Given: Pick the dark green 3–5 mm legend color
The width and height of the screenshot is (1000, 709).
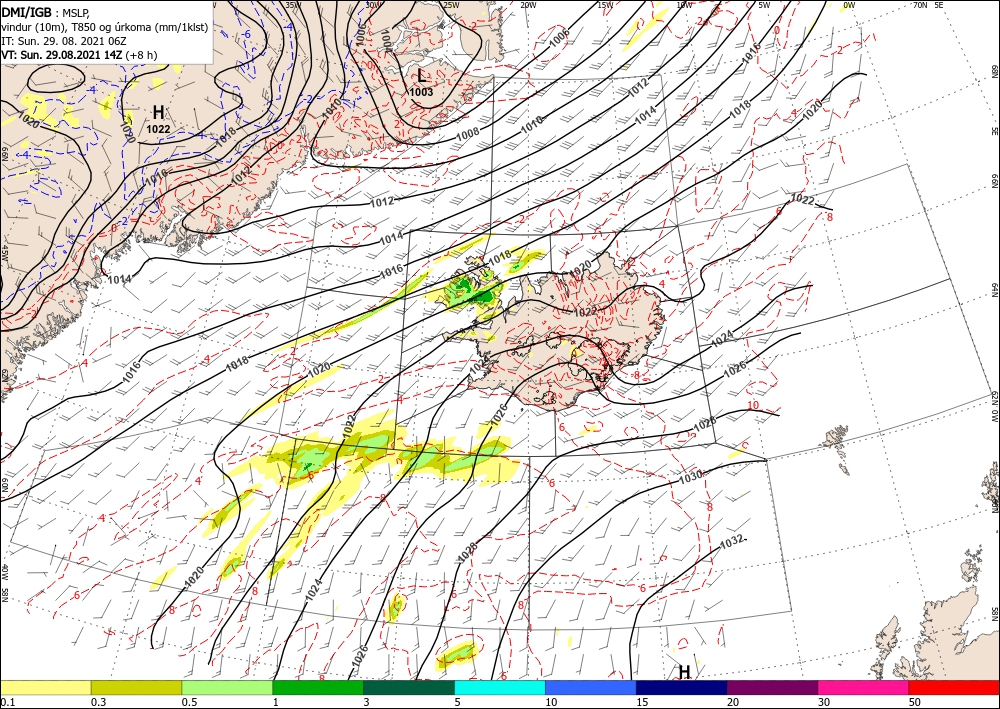Looking at the screenshot, I should [x=409, y=687].
